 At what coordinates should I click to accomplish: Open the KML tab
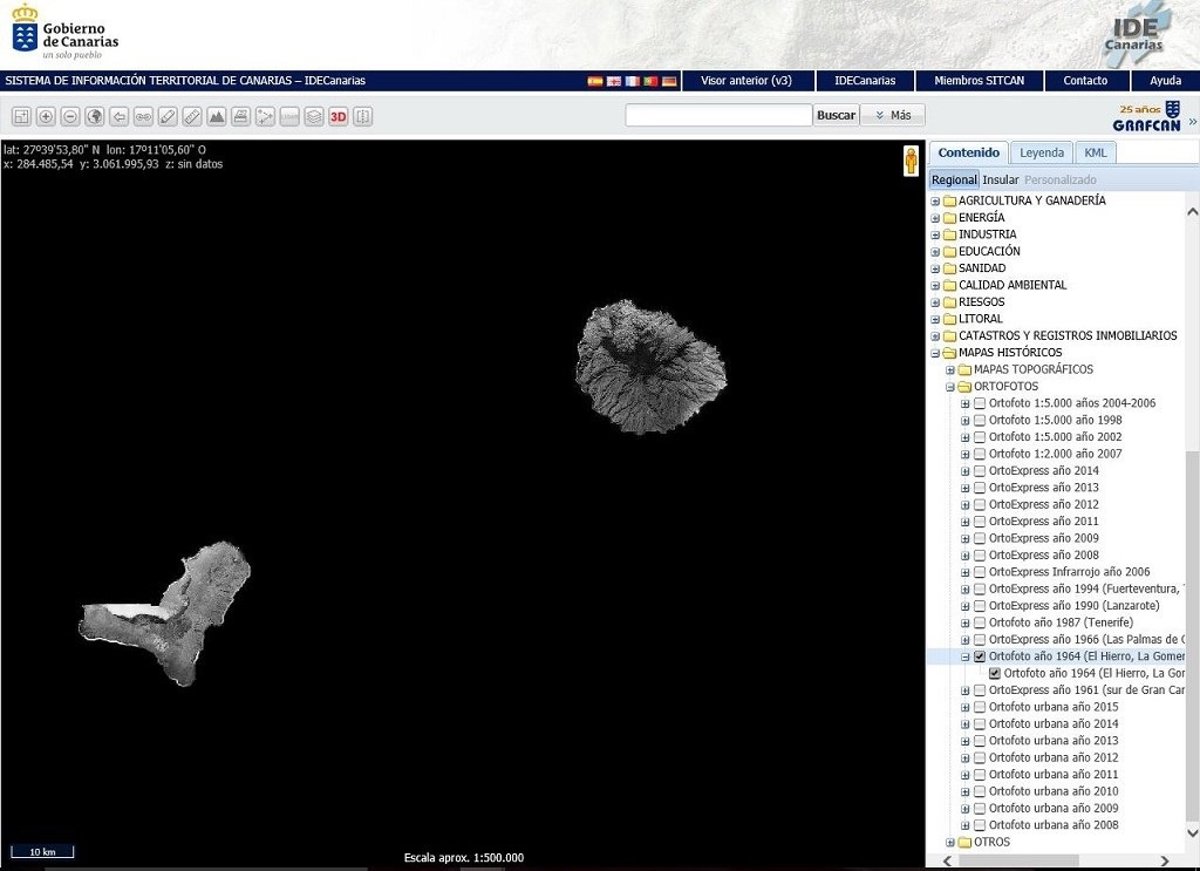pos(1095,153)
